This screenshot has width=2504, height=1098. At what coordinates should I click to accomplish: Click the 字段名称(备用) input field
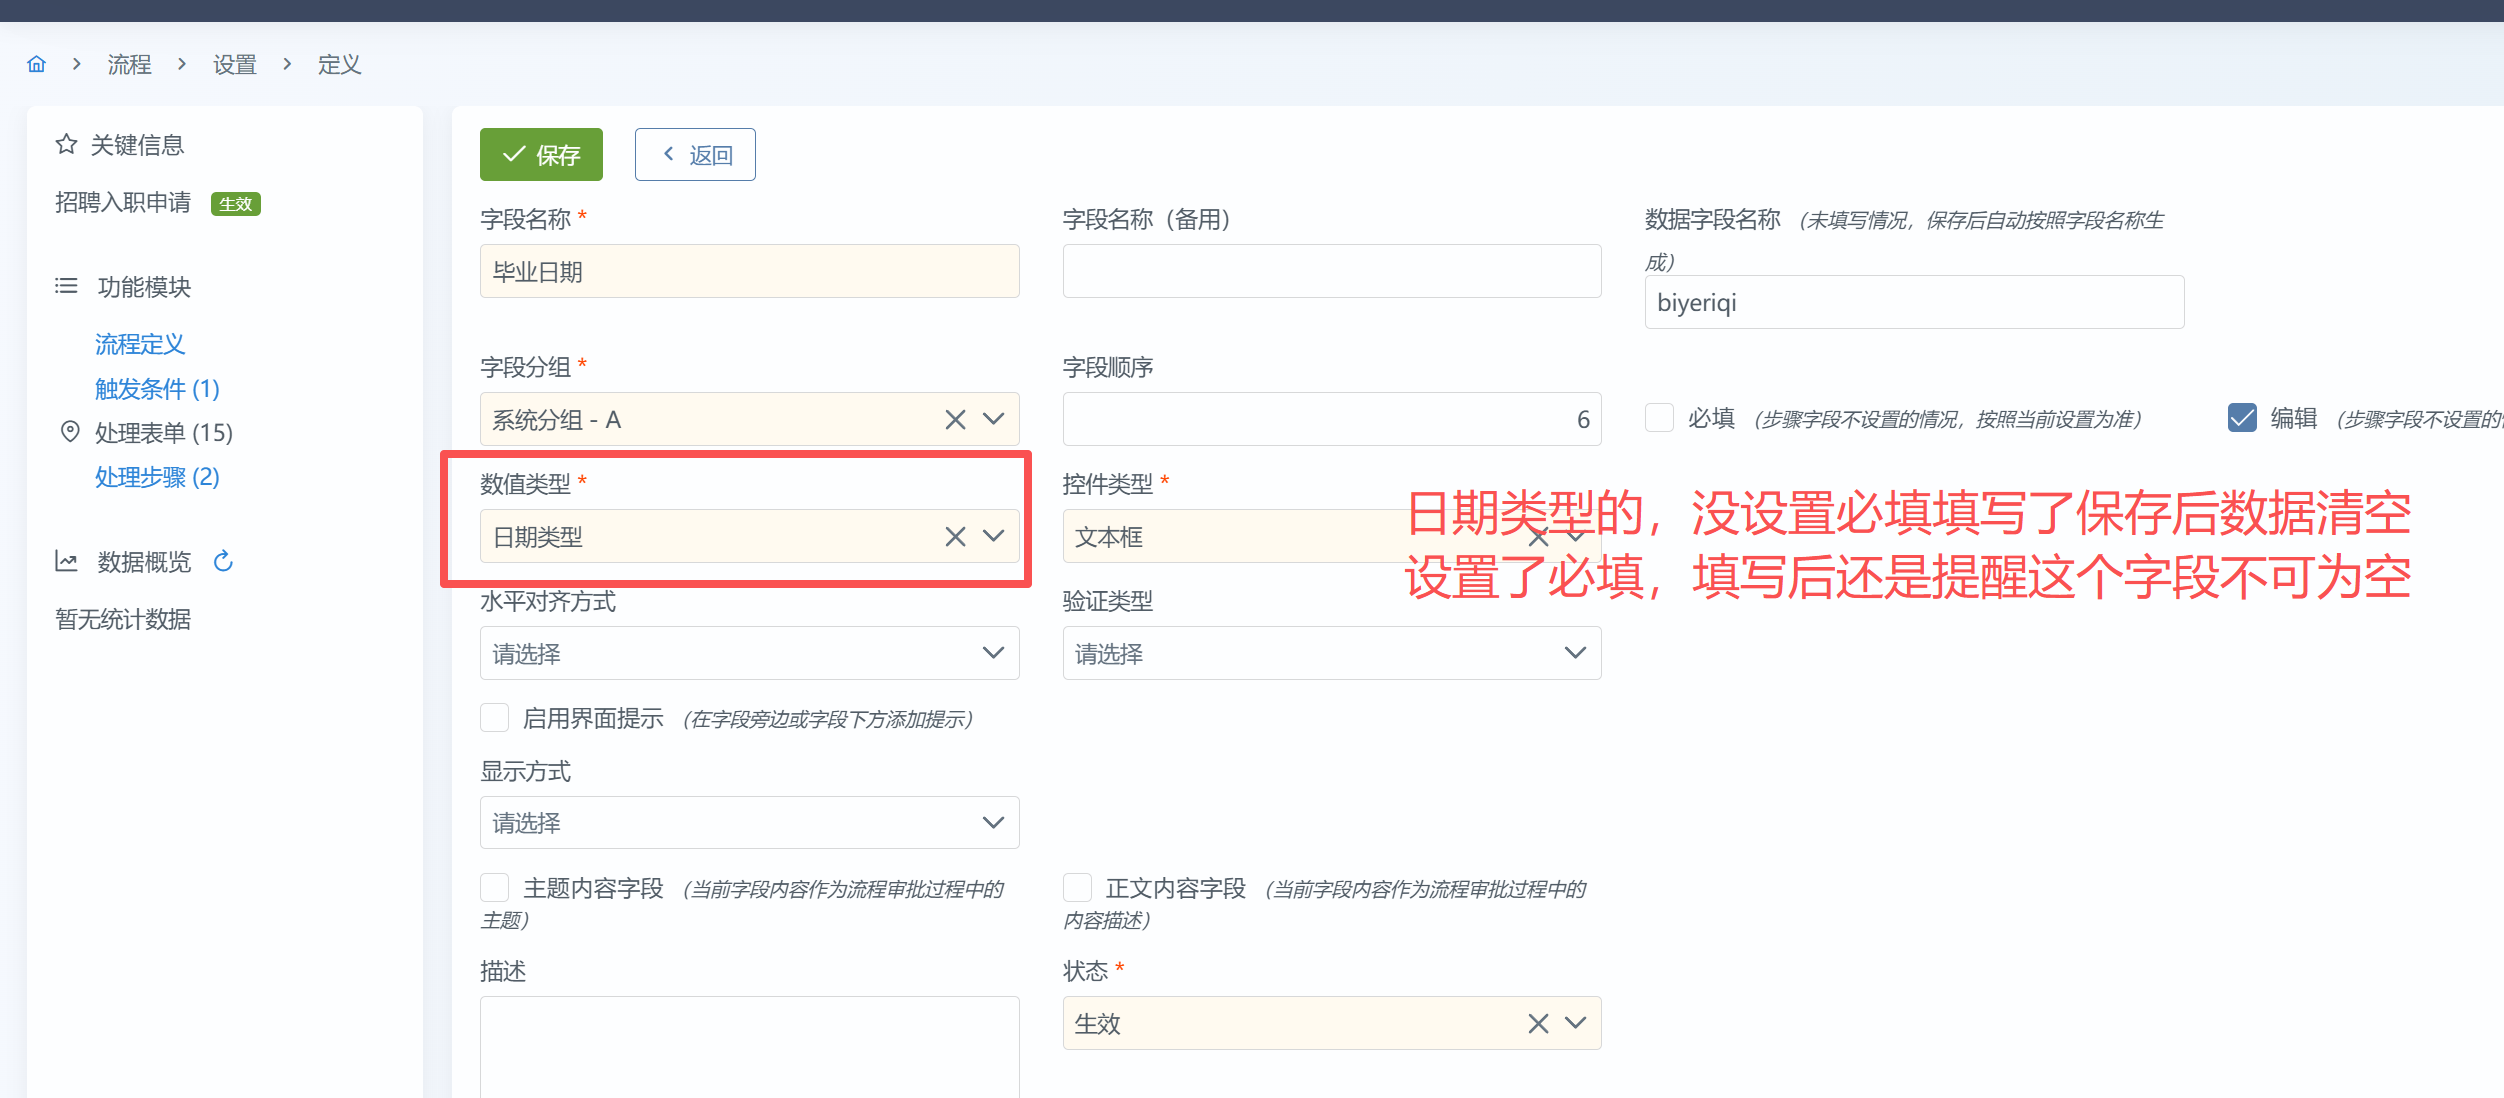click(1331, 271)
